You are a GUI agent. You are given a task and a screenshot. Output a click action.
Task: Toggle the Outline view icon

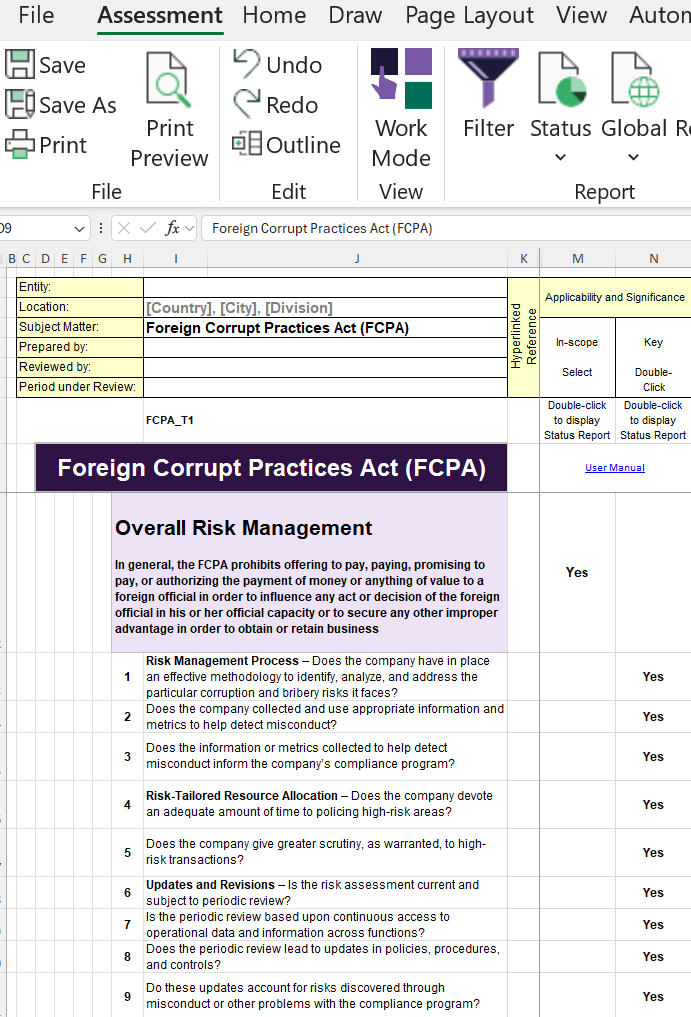(x=247, y=145)
